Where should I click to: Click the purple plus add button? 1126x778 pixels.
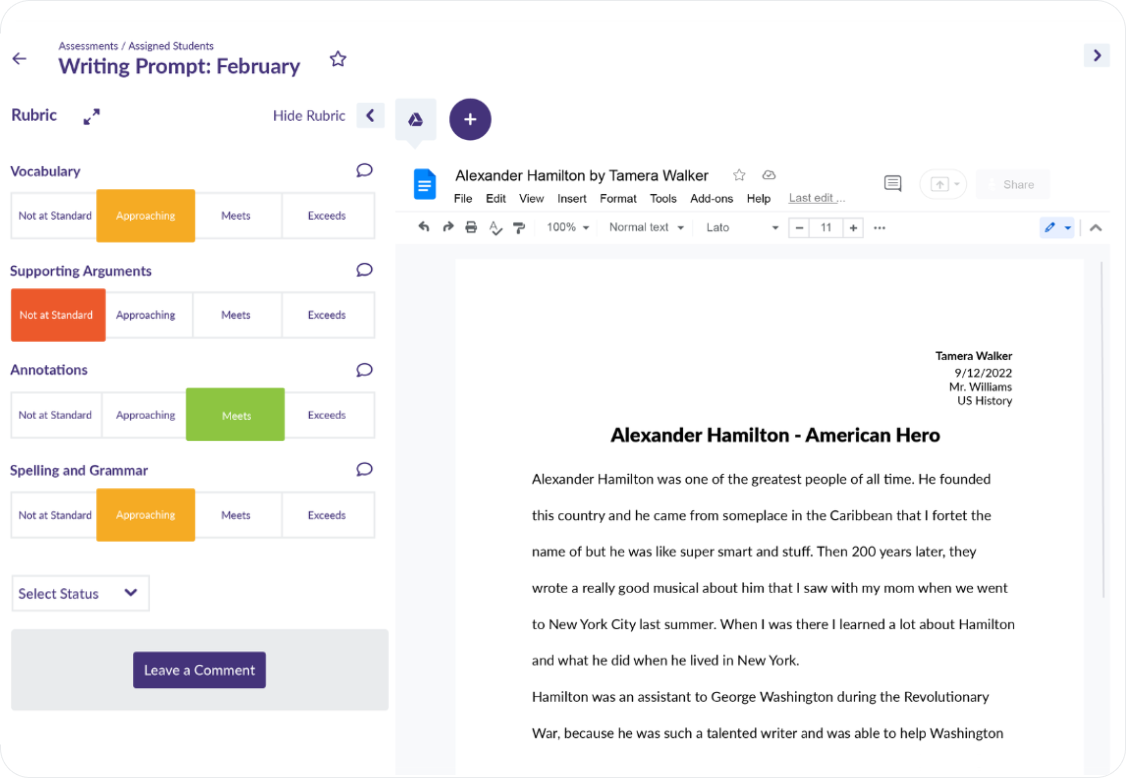pyautogui.click(x=470, y=120)
